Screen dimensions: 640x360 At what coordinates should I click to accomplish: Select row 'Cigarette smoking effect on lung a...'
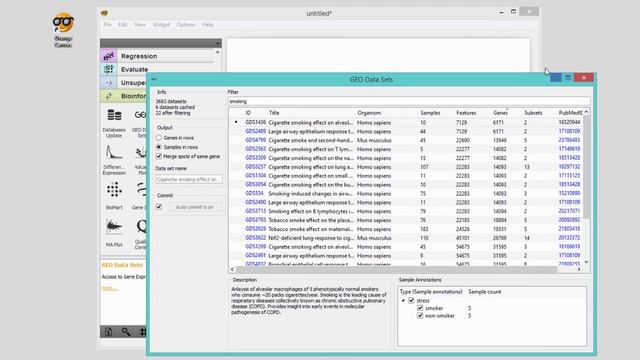pos(406,167)
